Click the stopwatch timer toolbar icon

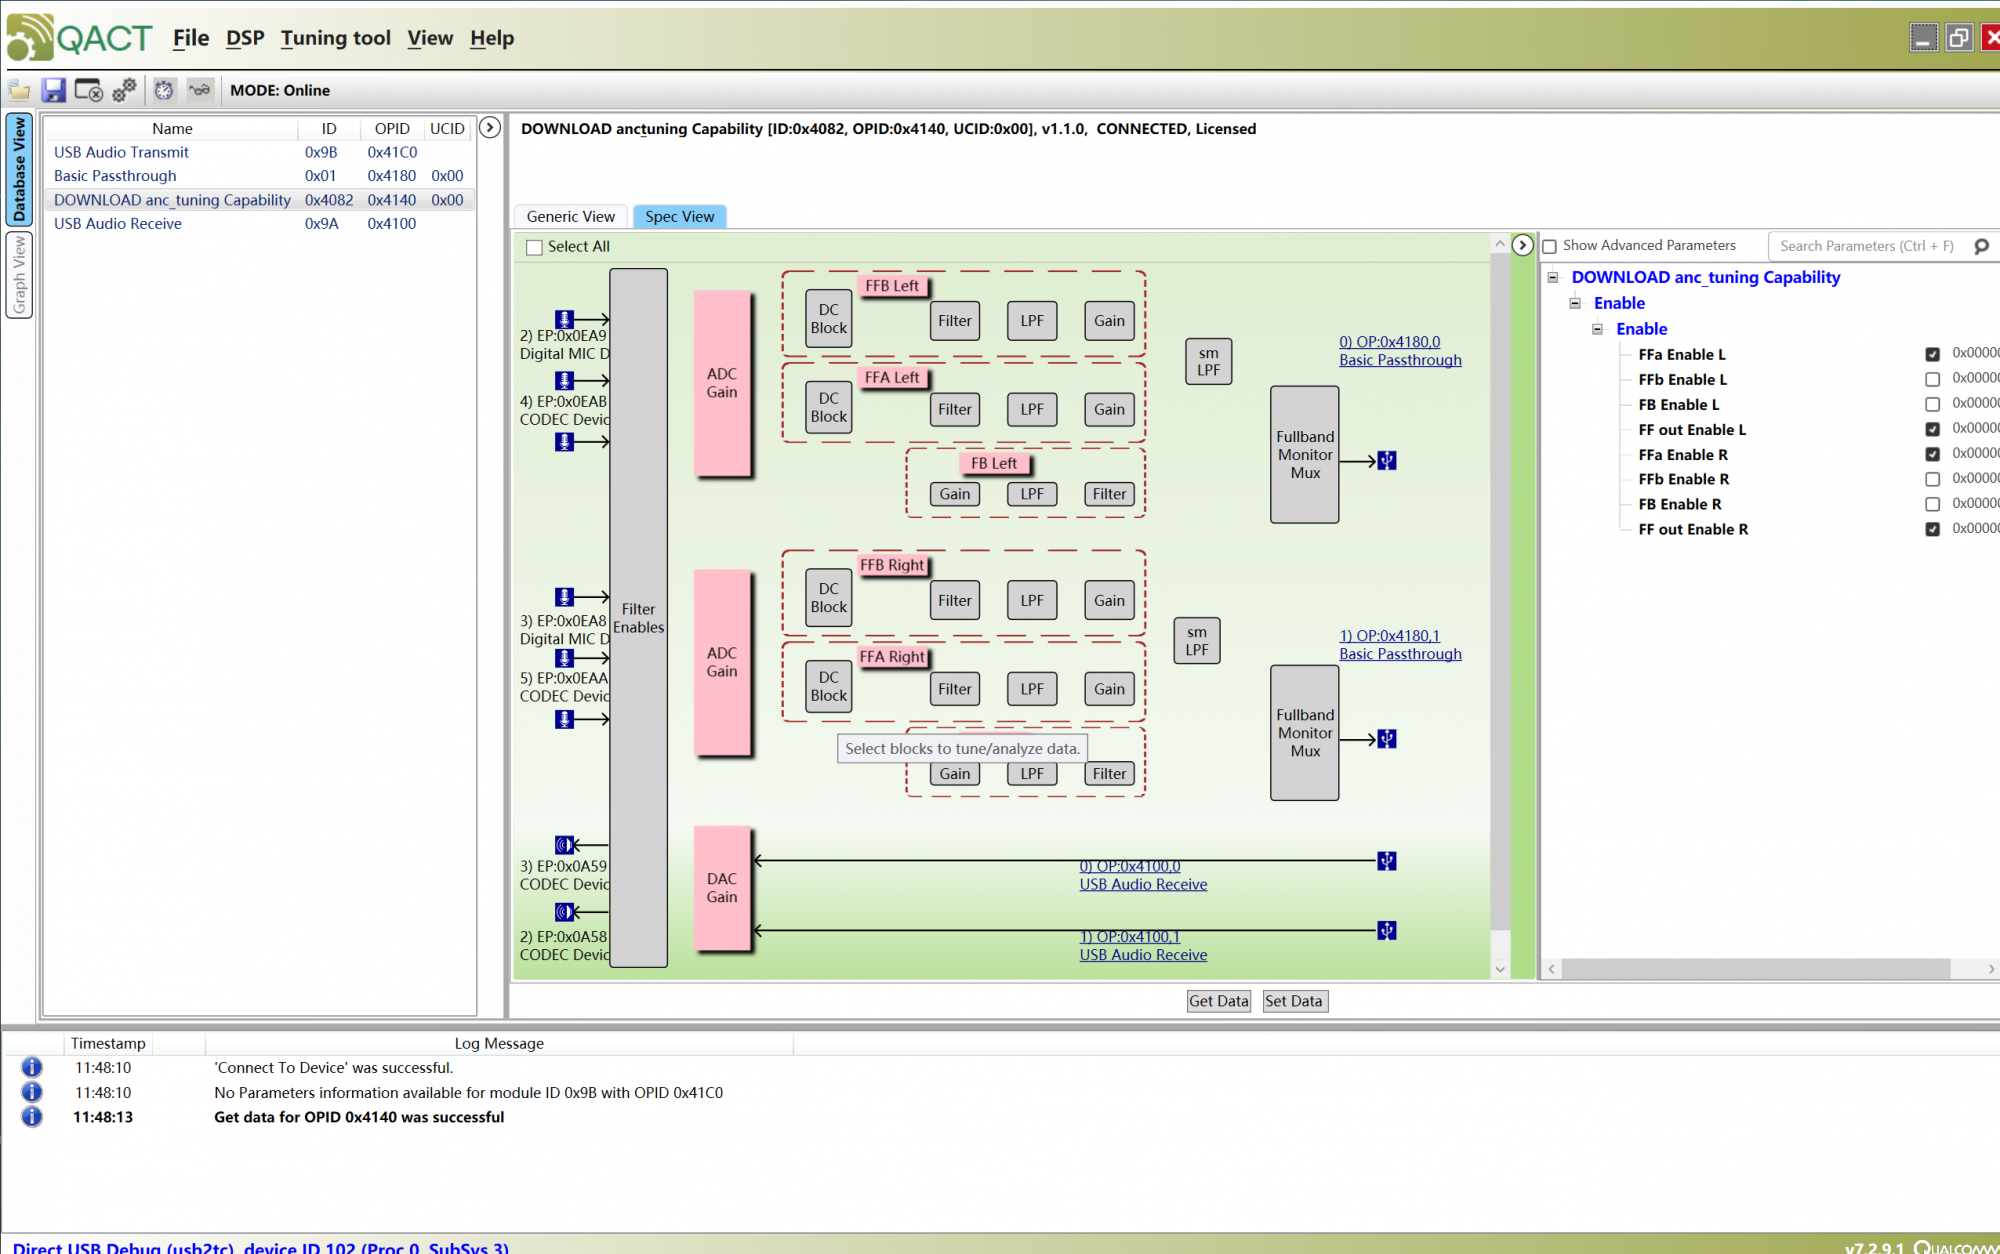coord(163,90)
